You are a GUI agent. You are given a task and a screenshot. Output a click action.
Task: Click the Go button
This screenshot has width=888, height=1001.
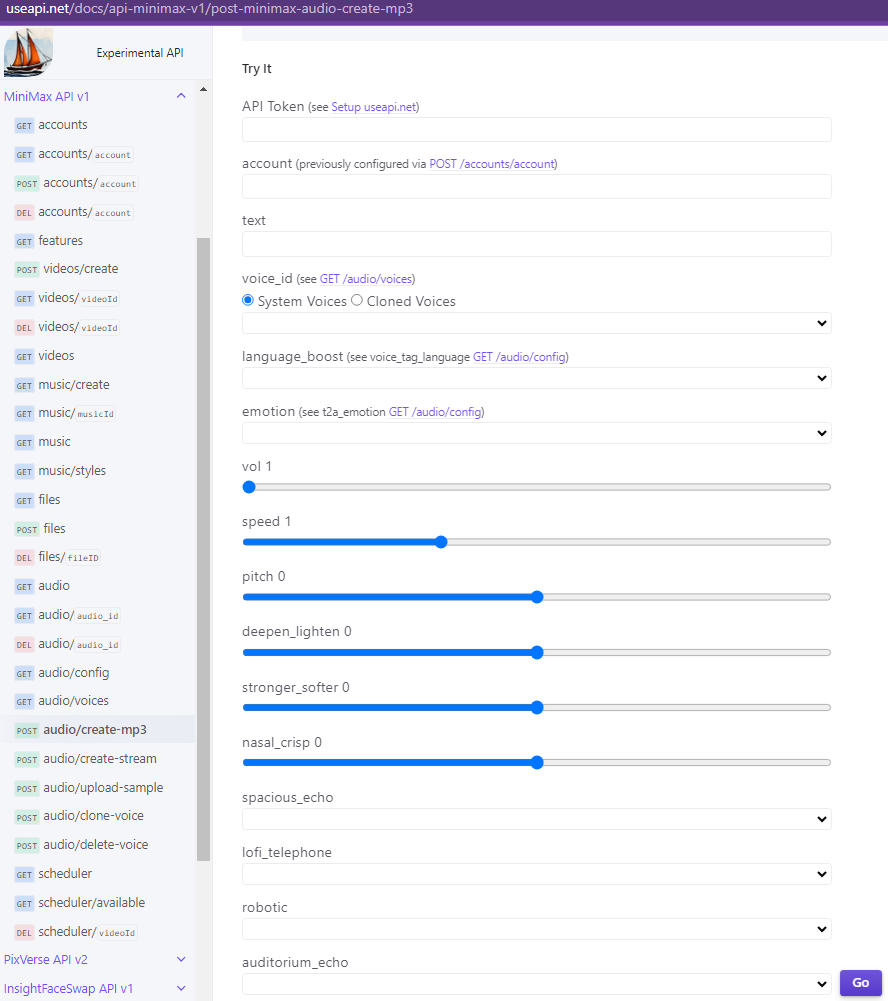861,983
